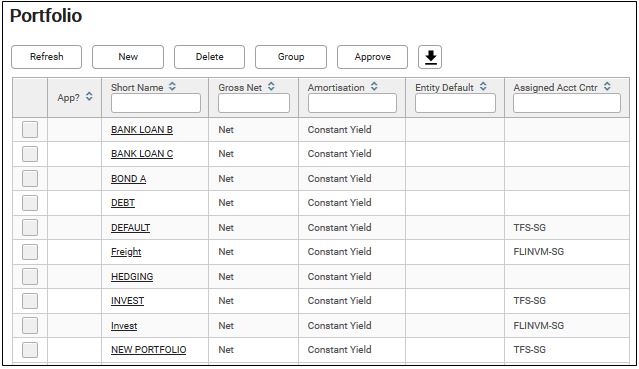This screenshot has width=639, height=369.
Task: Tick the checkbox for BANK LOAN B
Action: pyautogui.click(x=30, y=130)
